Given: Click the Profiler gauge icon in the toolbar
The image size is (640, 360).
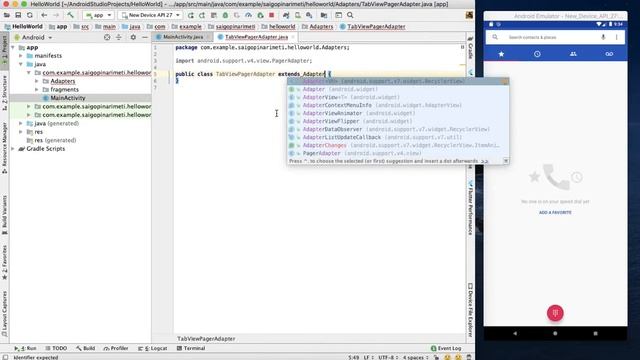Looking at the screenshot, I should [248, 15].
